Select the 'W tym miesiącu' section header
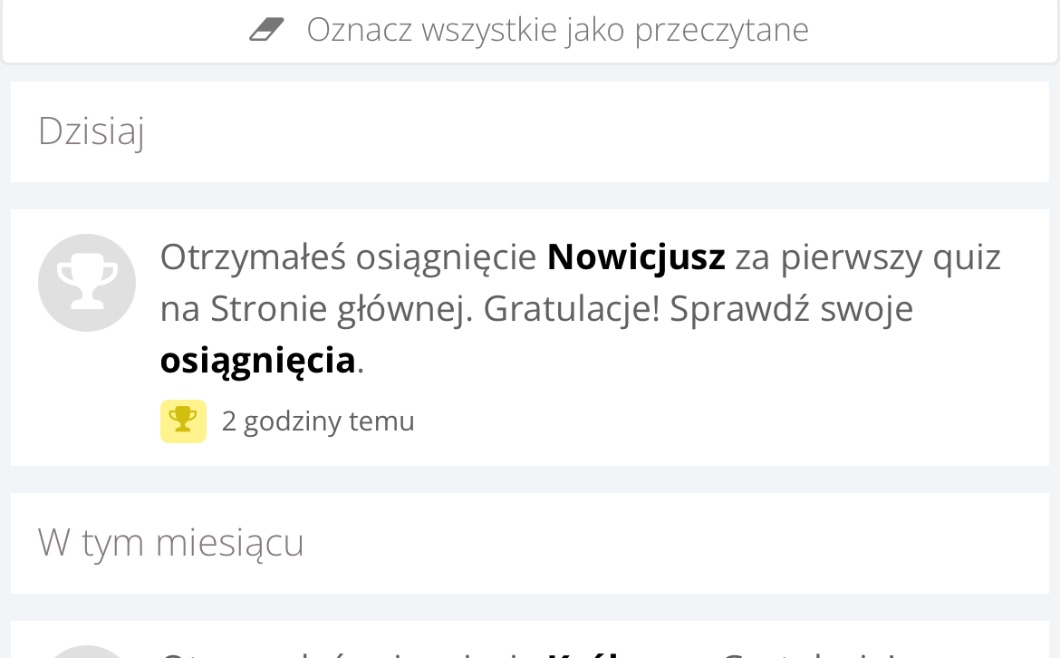The width and height of the screenshot is (1060, 658). pyautogui.click(x=171, y=543)
